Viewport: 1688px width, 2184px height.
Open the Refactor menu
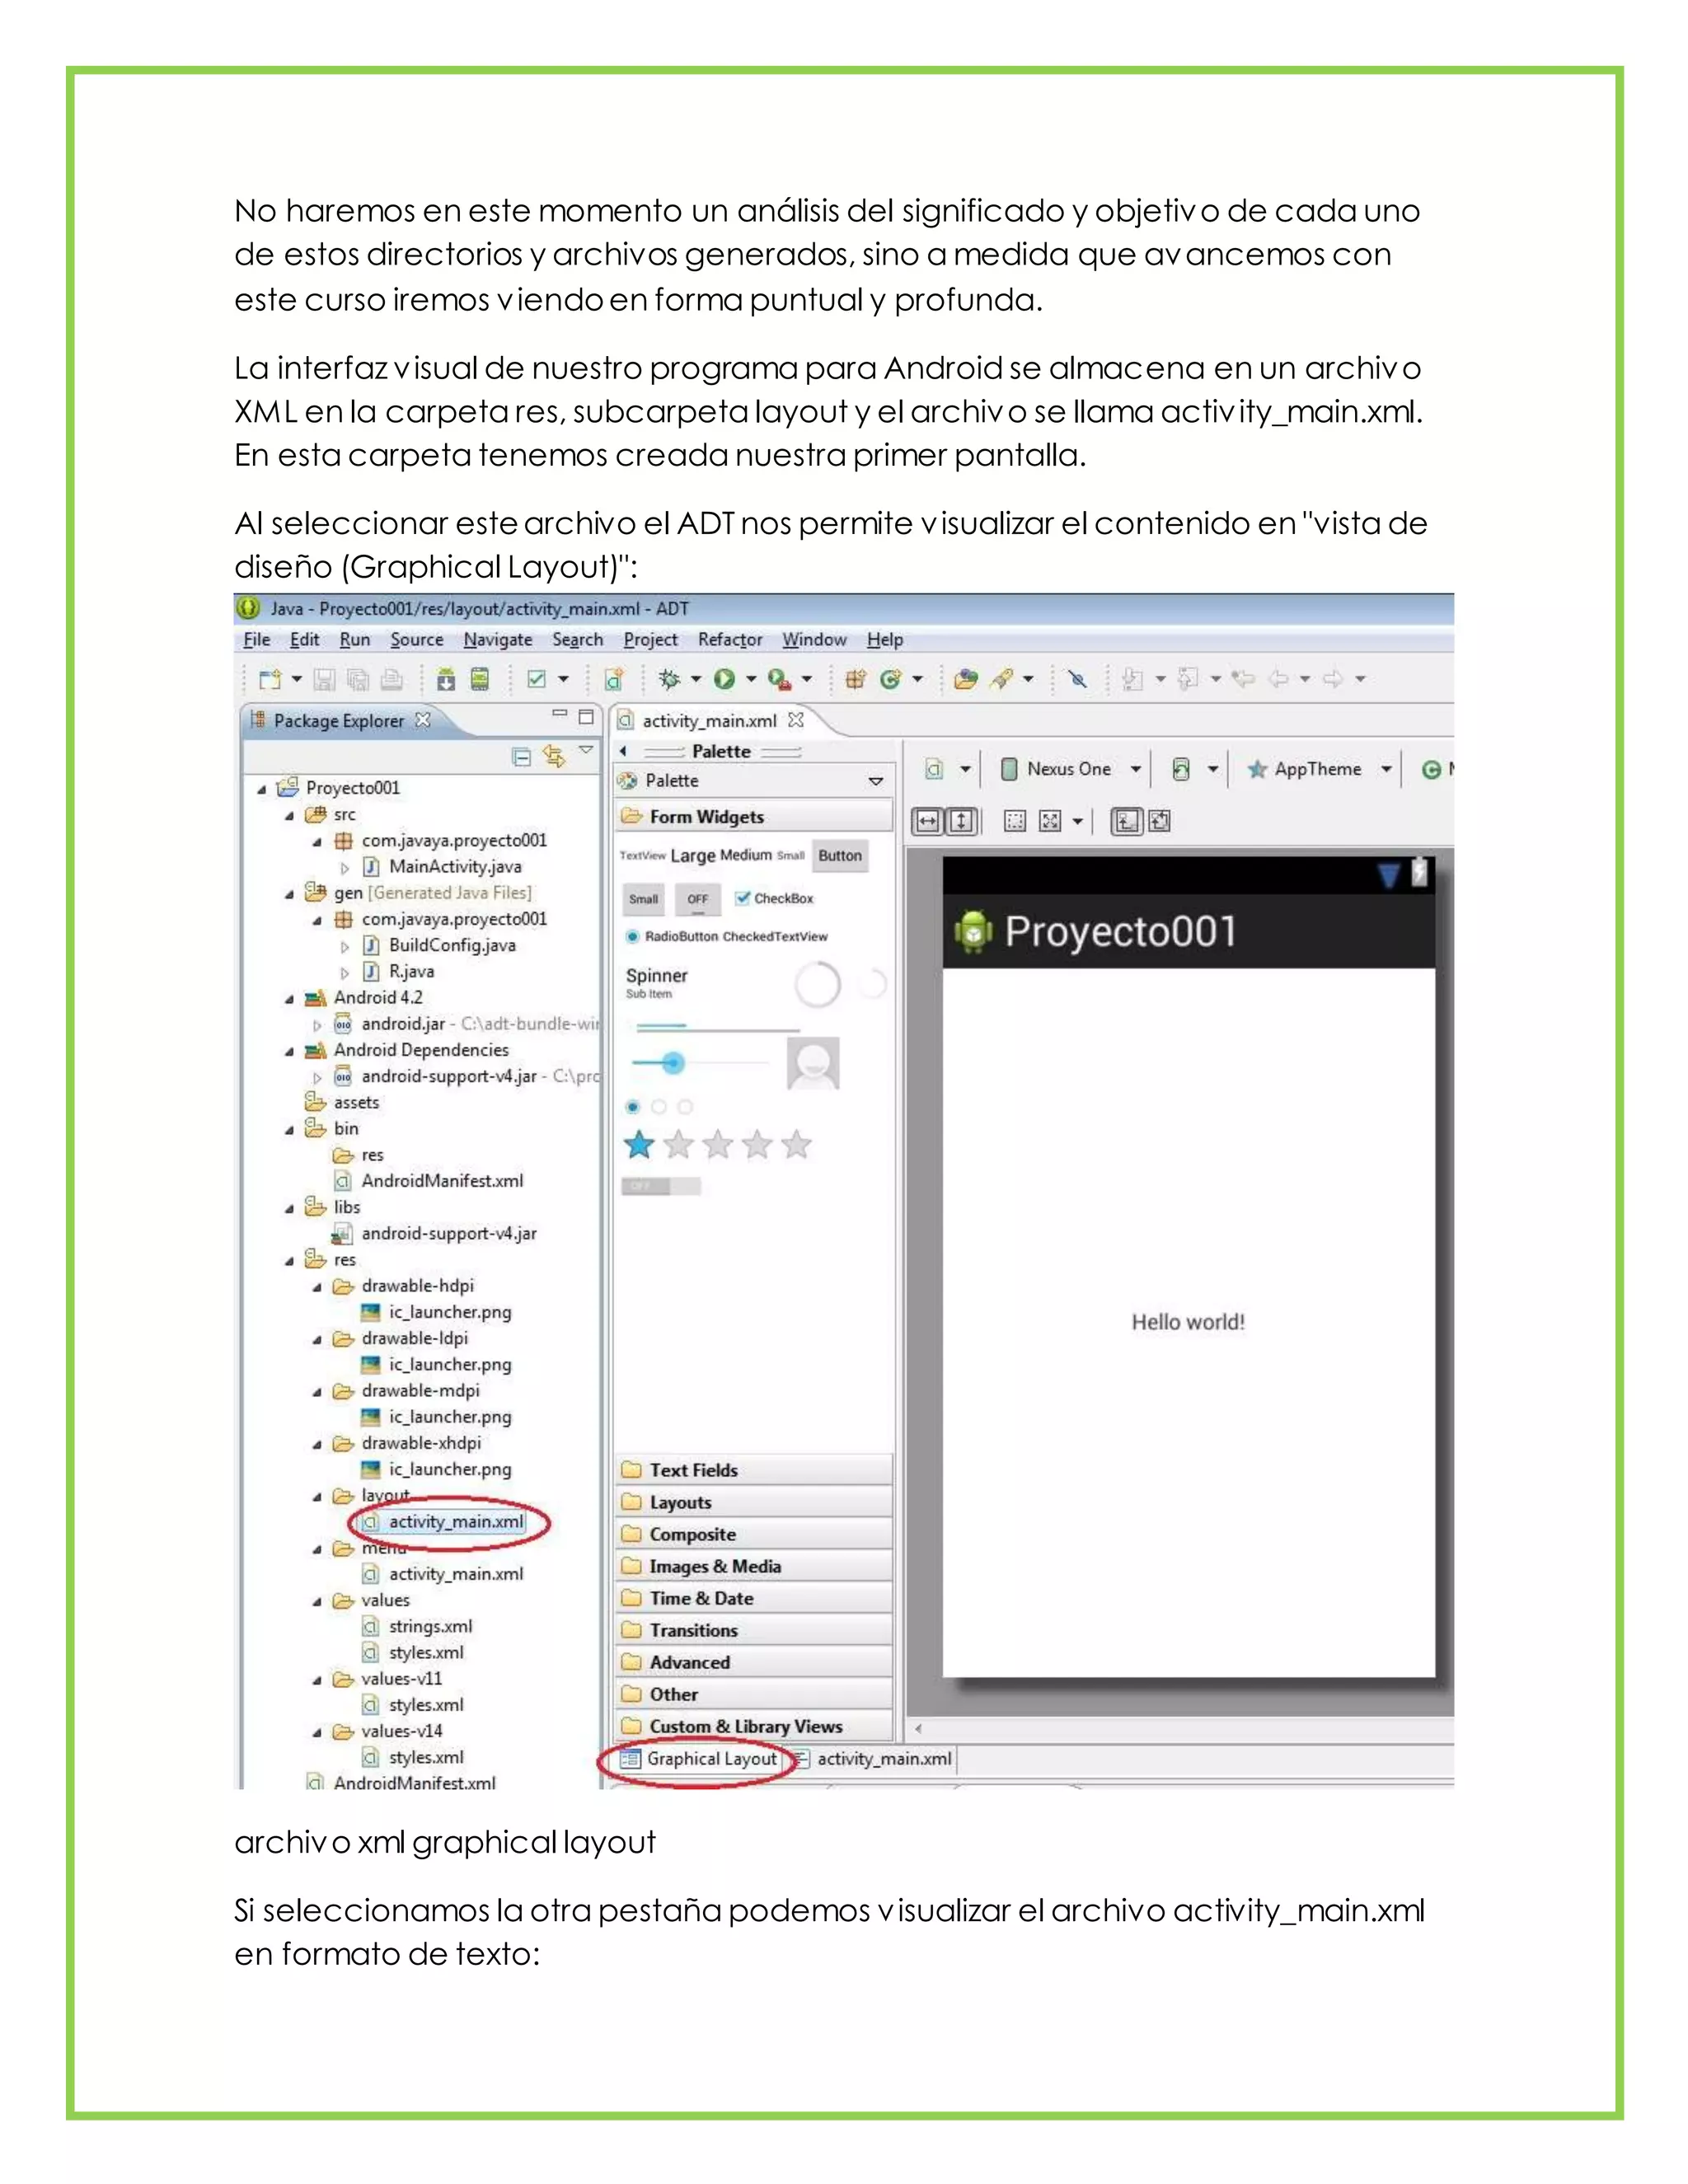730,639
